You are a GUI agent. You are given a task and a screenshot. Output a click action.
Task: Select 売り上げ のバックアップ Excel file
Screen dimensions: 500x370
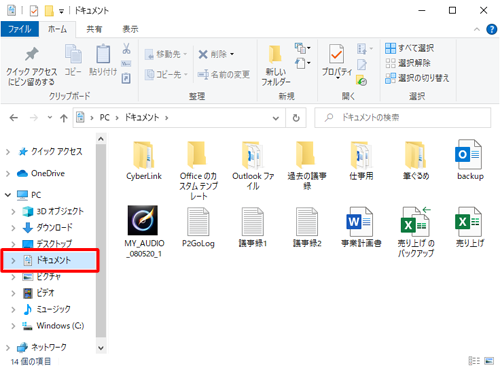(x=415, y=232)
